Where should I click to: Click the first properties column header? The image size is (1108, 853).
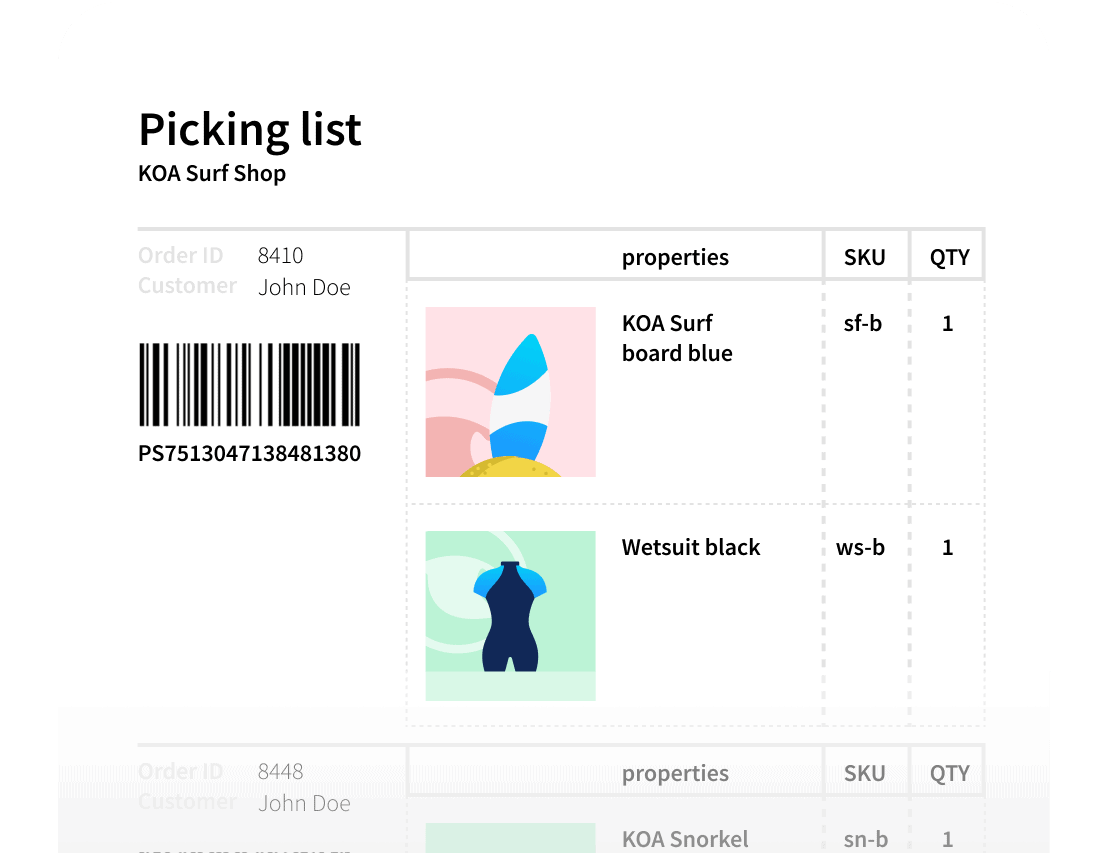coord(675,257)
